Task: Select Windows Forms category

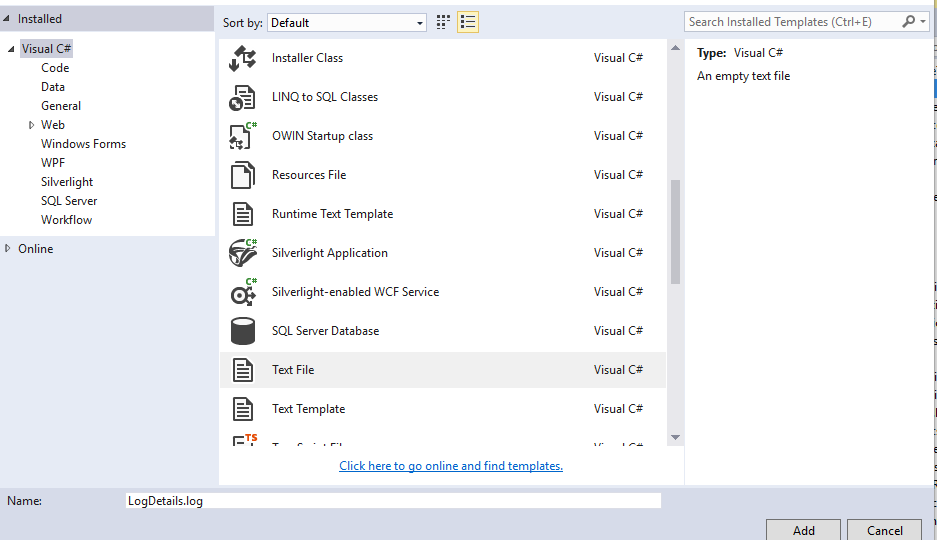Action: coord(83,144)
